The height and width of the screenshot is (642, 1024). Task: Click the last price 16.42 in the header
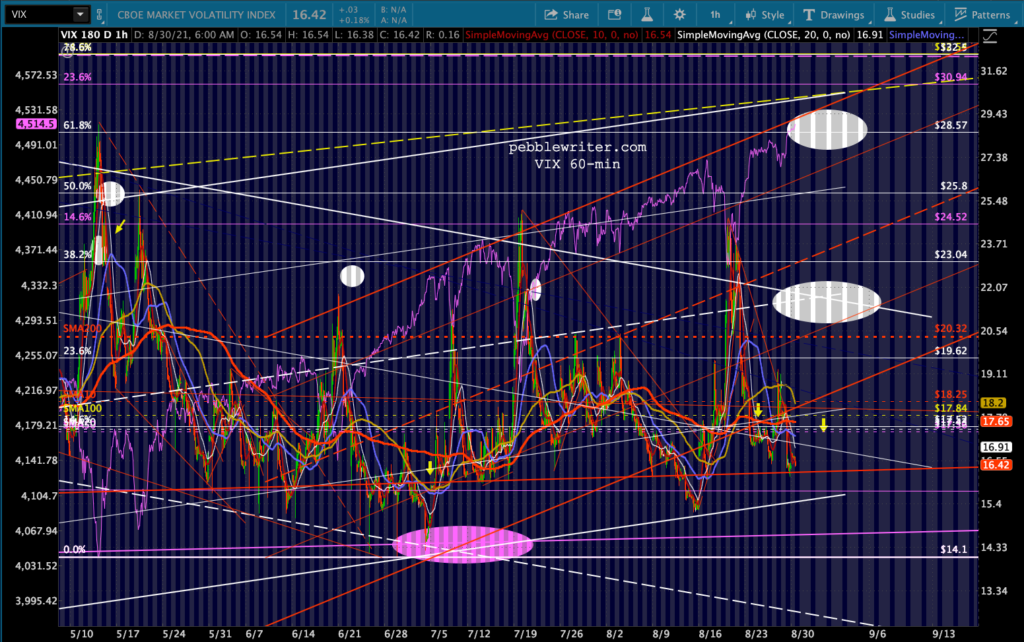(309, 14)
